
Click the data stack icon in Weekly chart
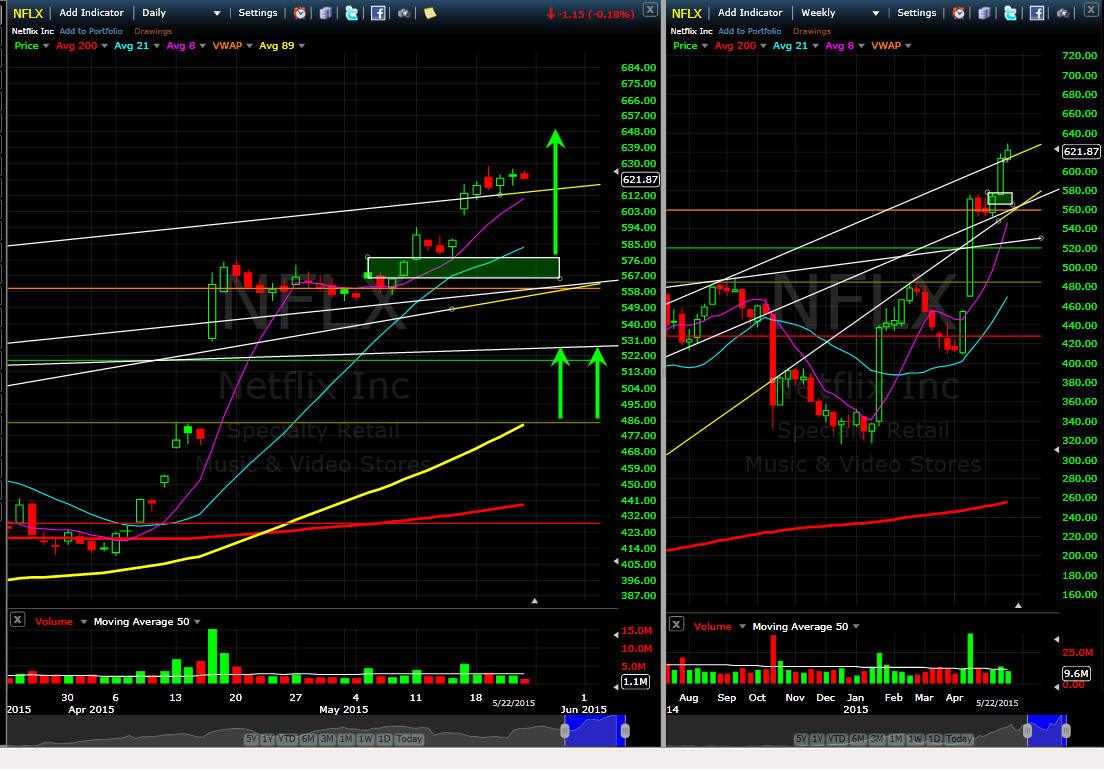[984, 13]
